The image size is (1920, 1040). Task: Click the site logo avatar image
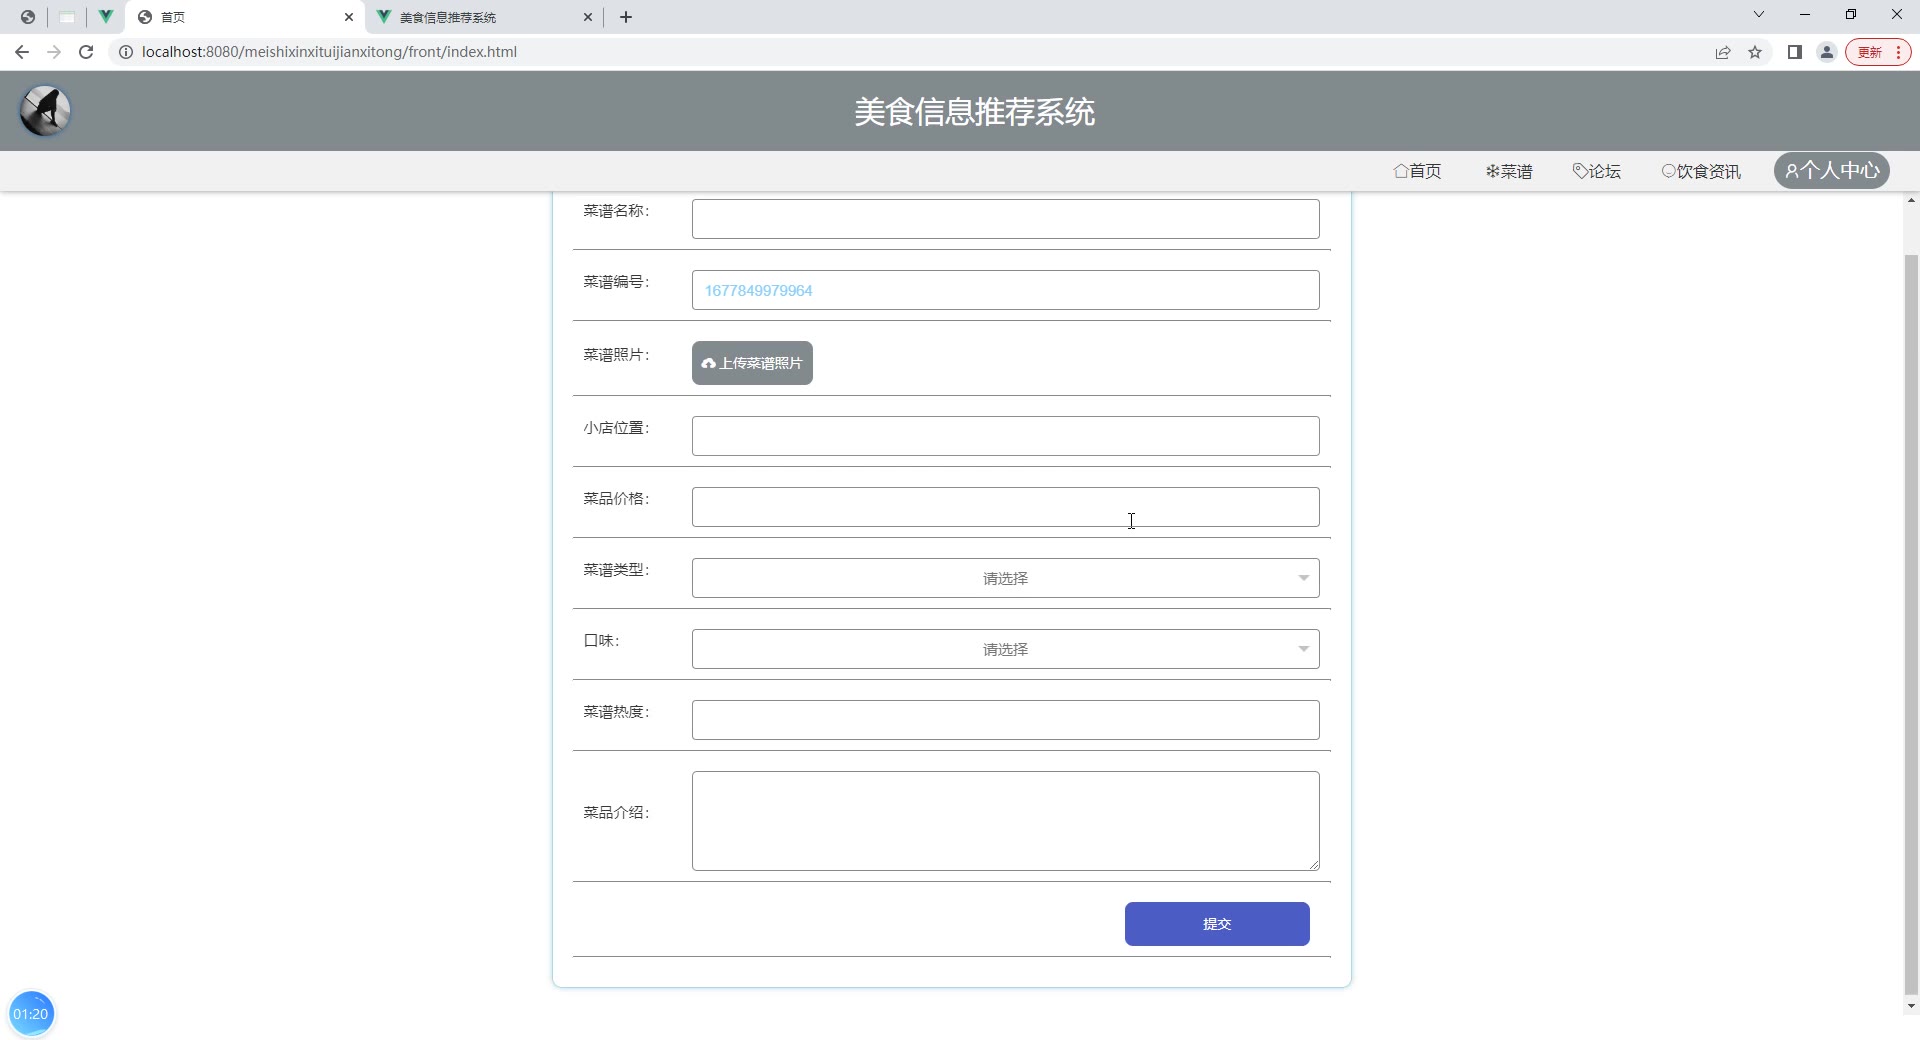coord(45,111)
